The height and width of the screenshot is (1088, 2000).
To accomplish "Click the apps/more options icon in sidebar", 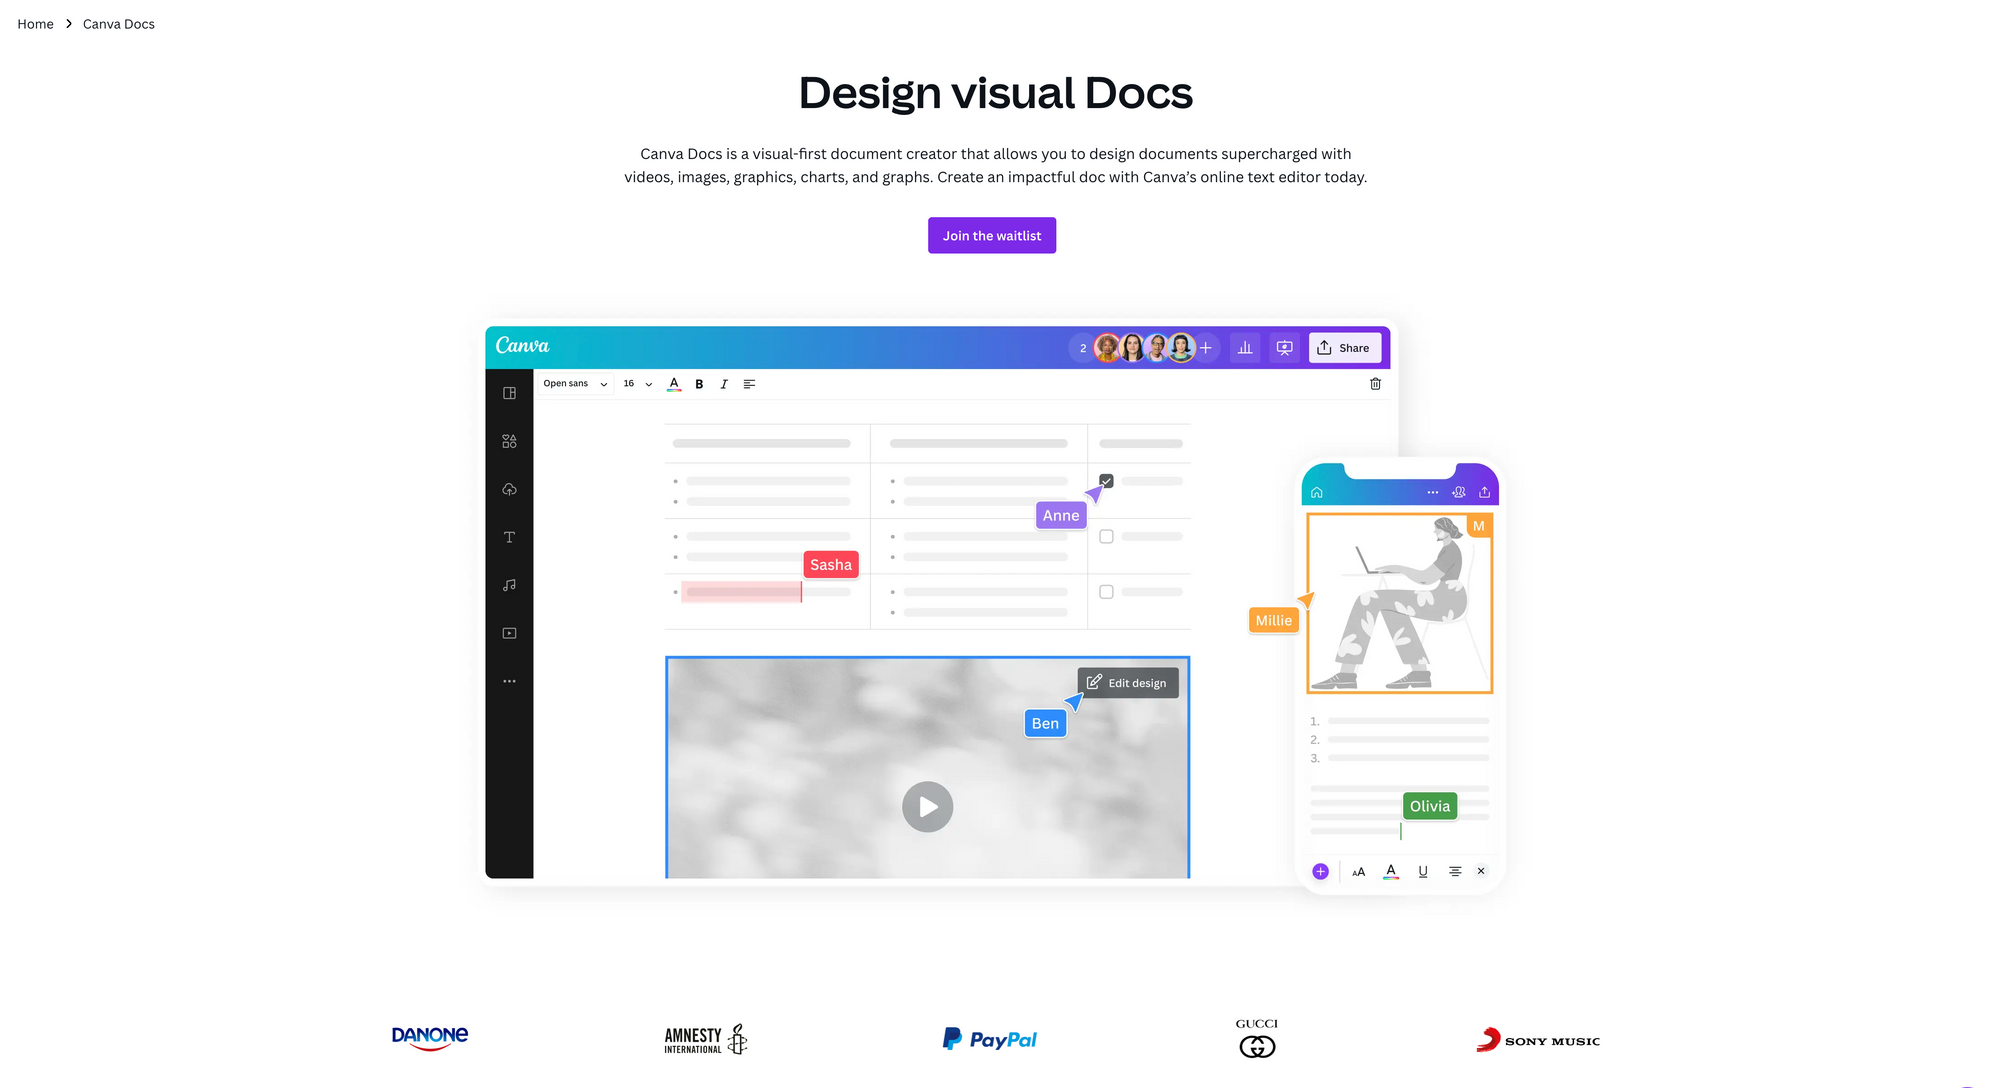I will click(510, 681).
